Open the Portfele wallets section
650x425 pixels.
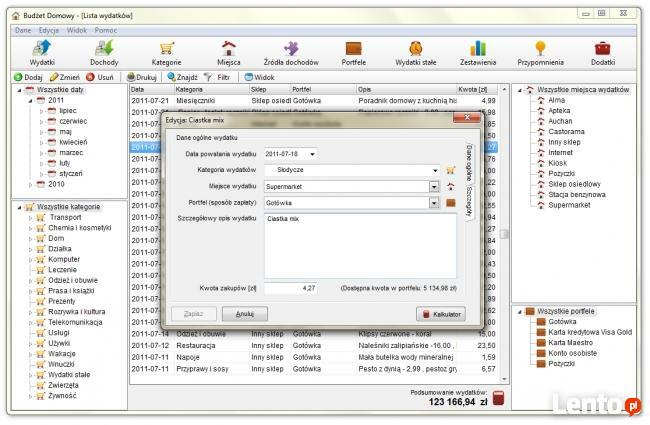353,52
